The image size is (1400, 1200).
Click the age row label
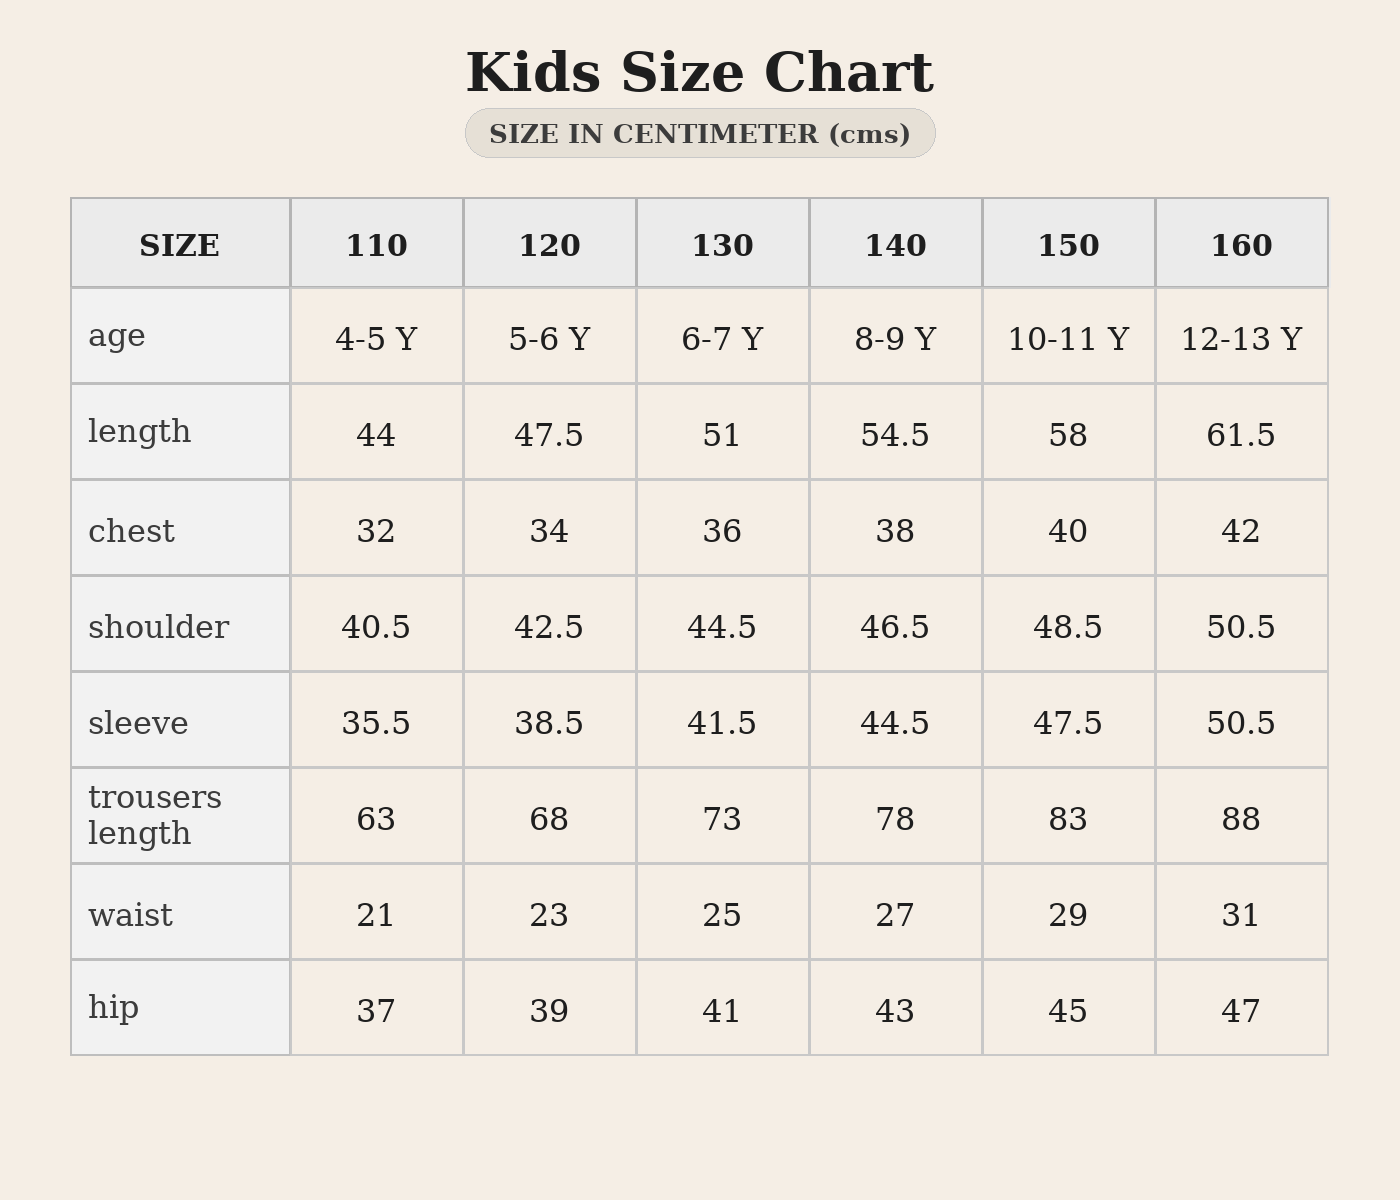tap(117, 336)
